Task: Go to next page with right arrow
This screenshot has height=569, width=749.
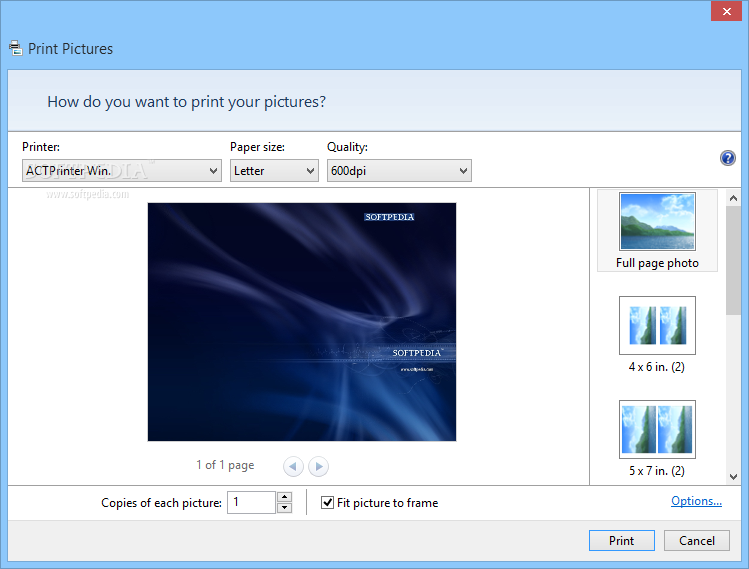Action: pyautogui.click(x=318, y=466)
